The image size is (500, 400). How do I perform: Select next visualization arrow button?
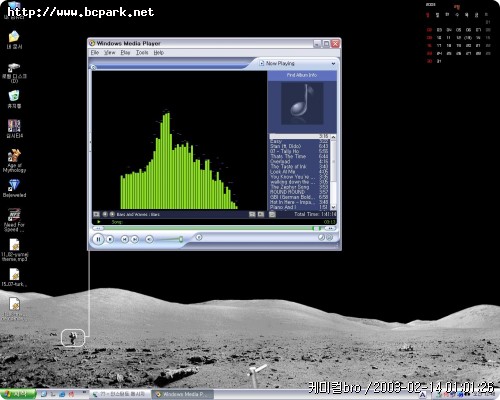point(112,214)
